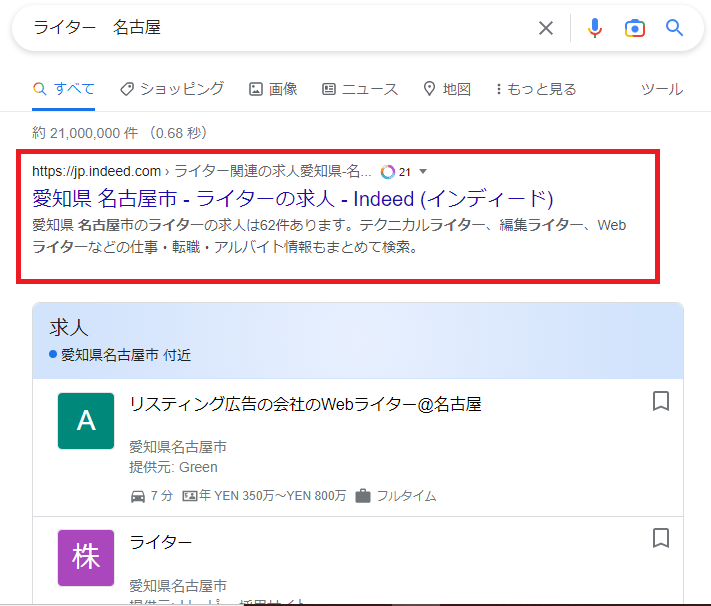Switch to the 画像 tab
This screenshot has height=606, width=711.
(273, 89)
